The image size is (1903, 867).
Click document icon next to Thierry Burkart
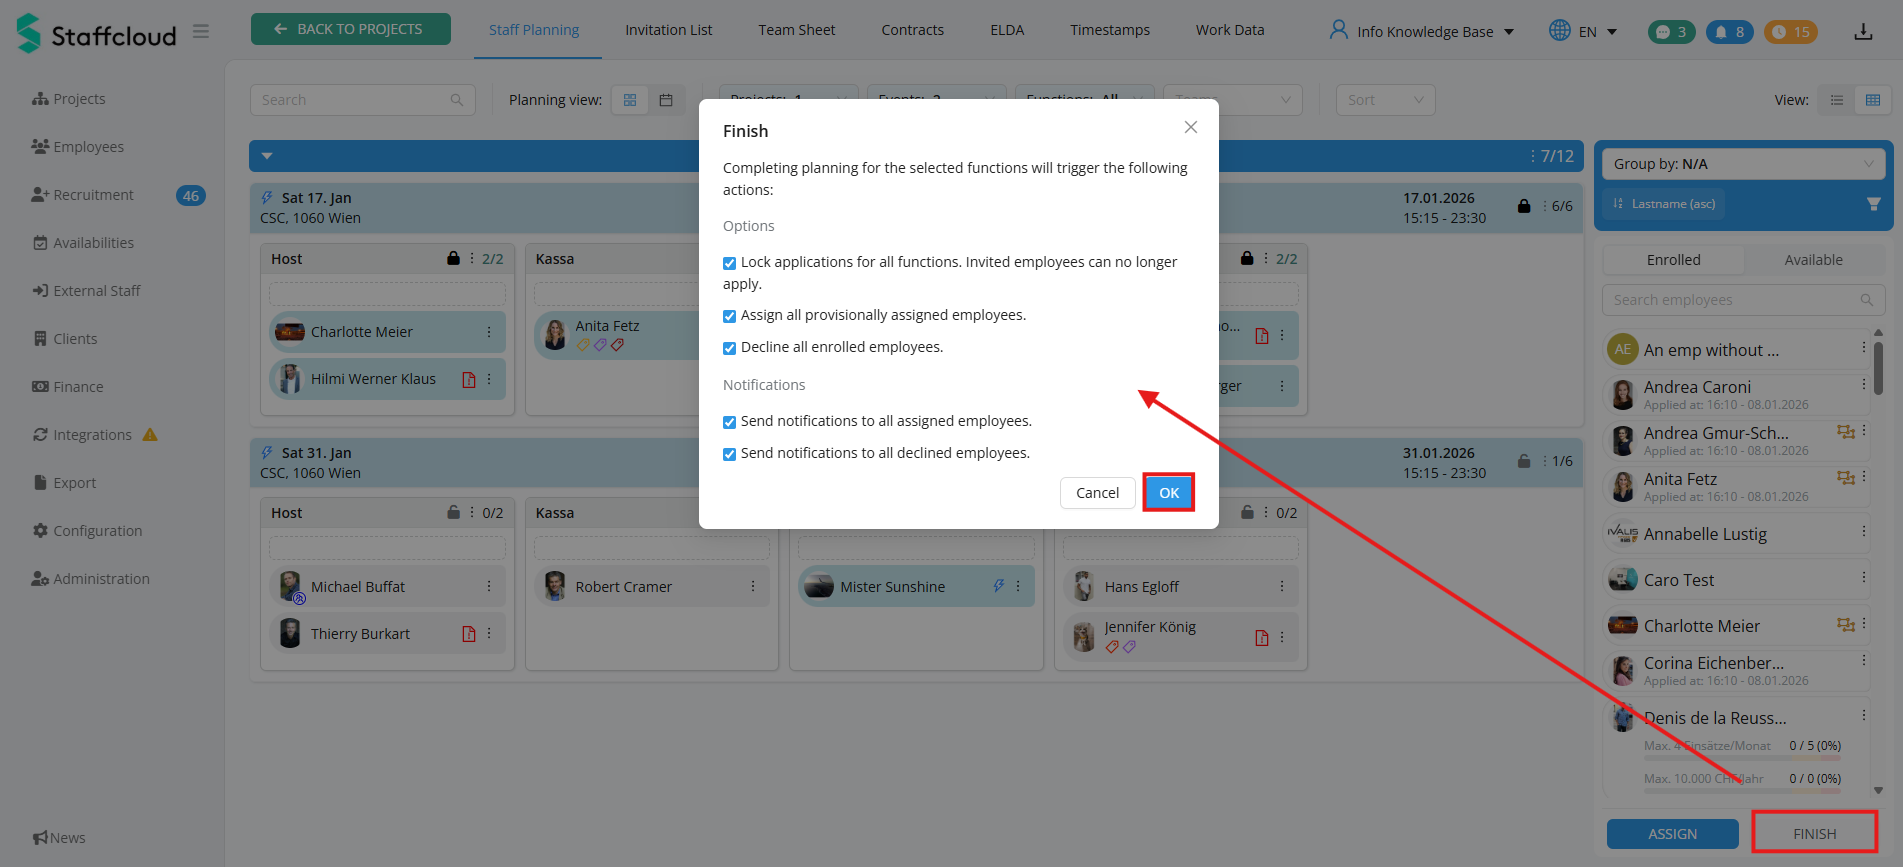point(469,634)
